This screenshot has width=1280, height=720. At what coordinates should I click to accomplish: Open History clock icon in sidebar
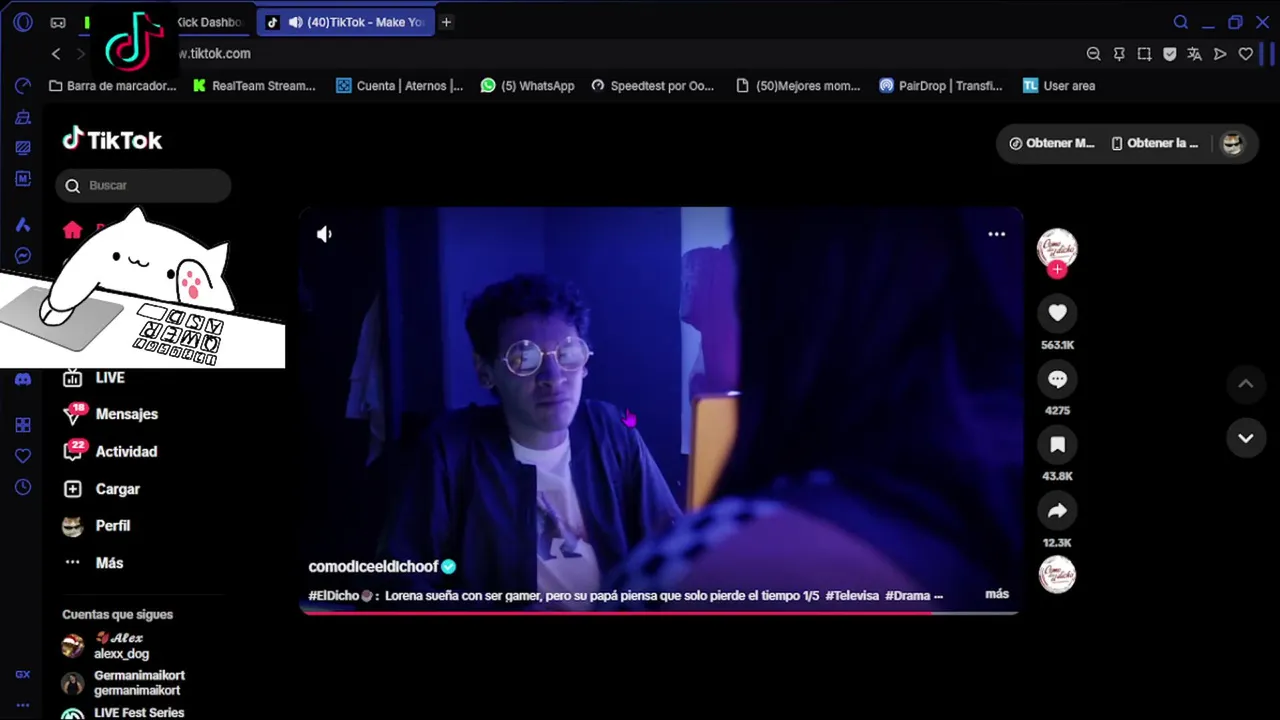coord(23,487)
